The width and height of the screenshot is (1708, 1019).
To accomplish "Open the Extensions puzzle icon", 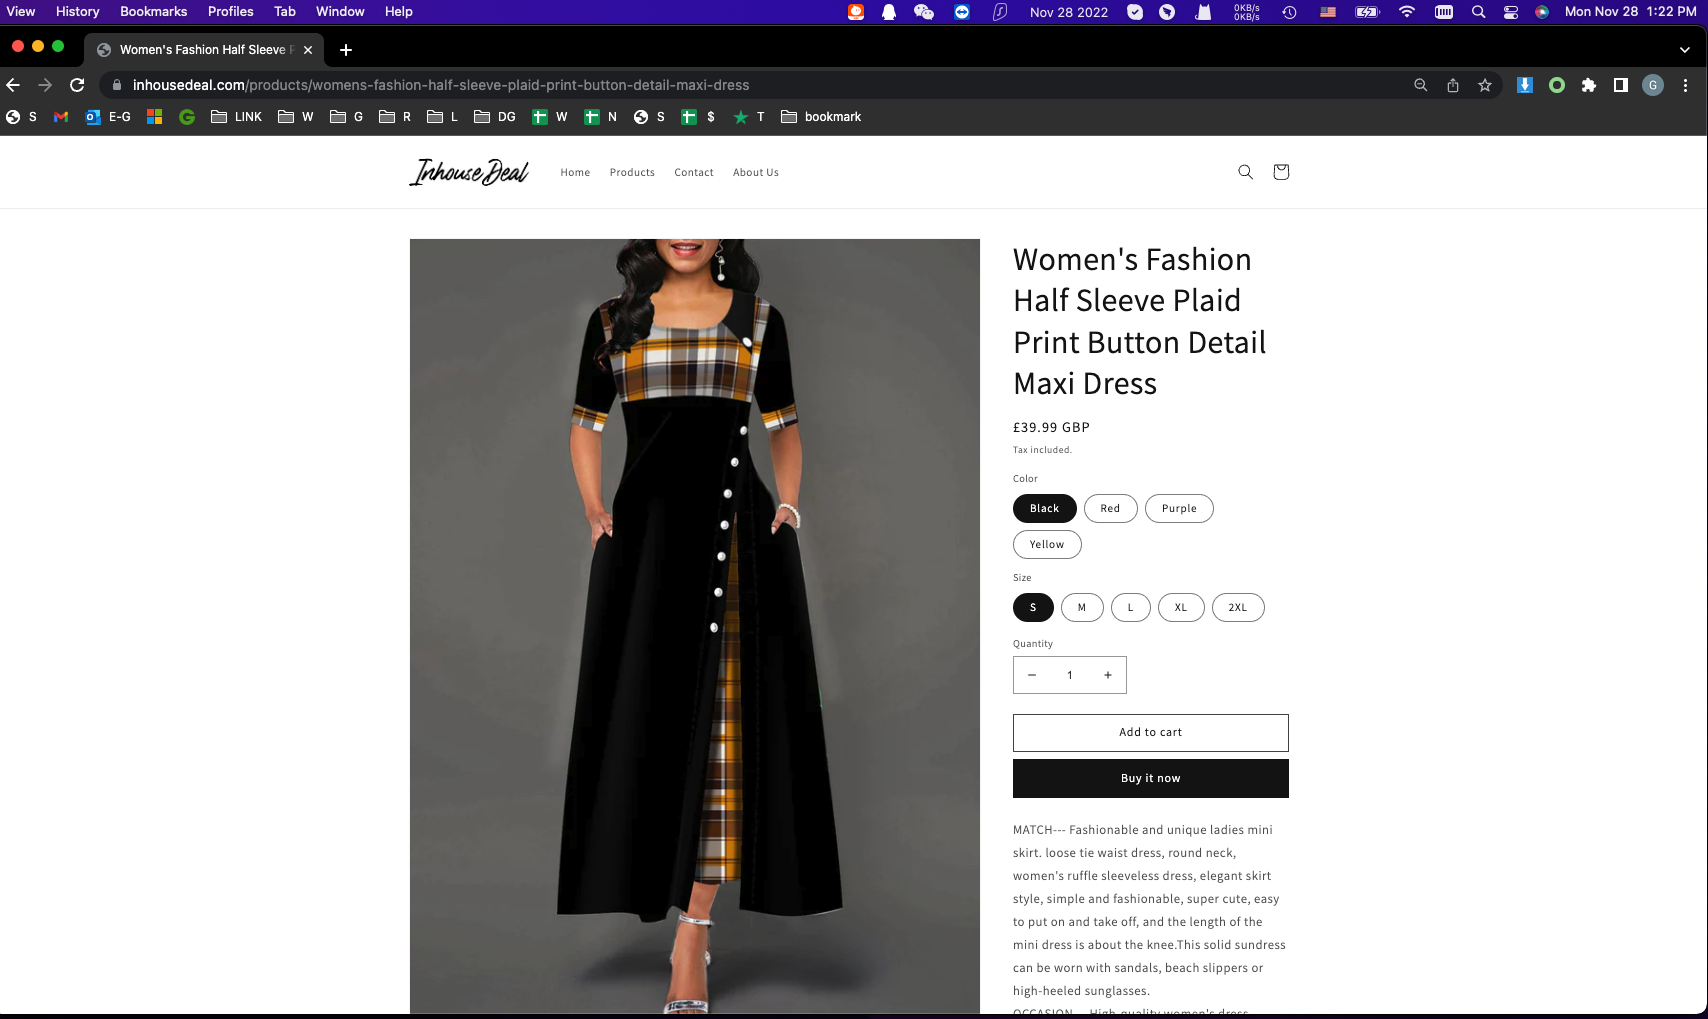I will point(1589,85).
